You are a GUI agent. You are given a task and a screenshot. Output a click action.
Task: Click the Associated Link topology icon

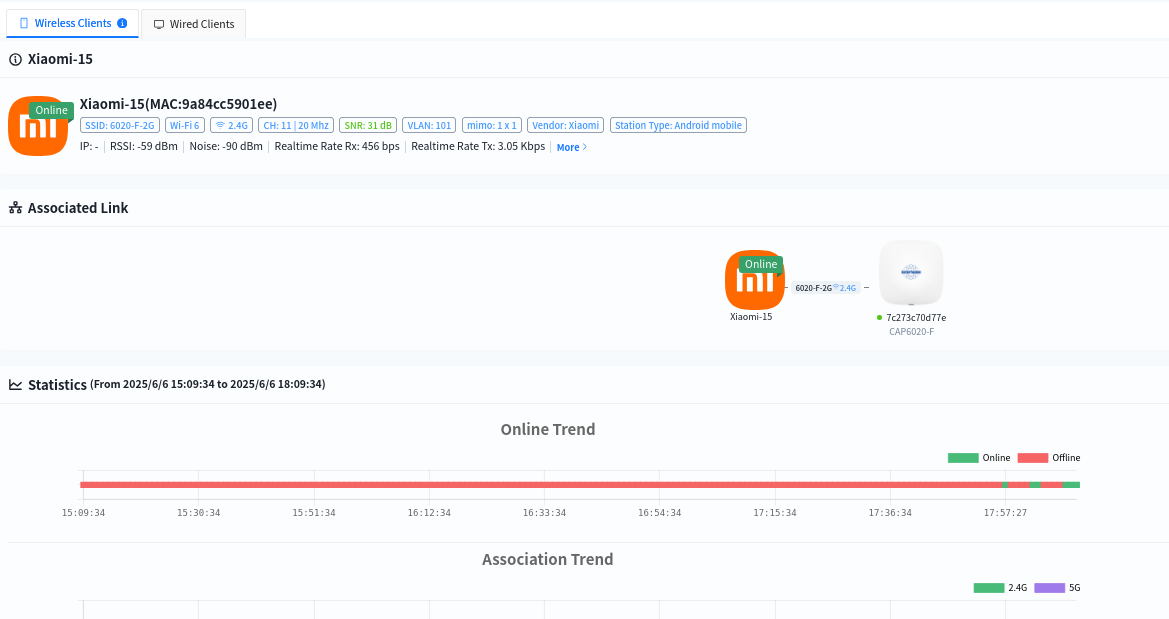(15, 208)
